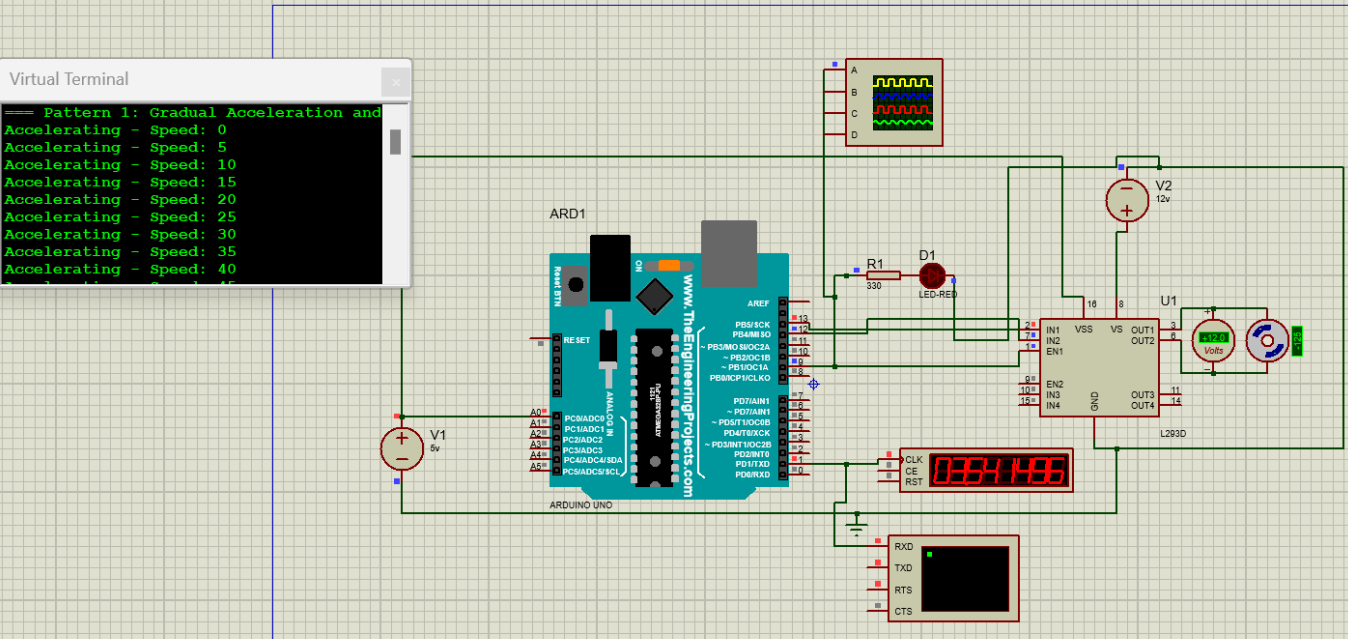Click the 'Pattern 1: Gradual Acceleration' line
The image size is (1348, 639).
193,113
